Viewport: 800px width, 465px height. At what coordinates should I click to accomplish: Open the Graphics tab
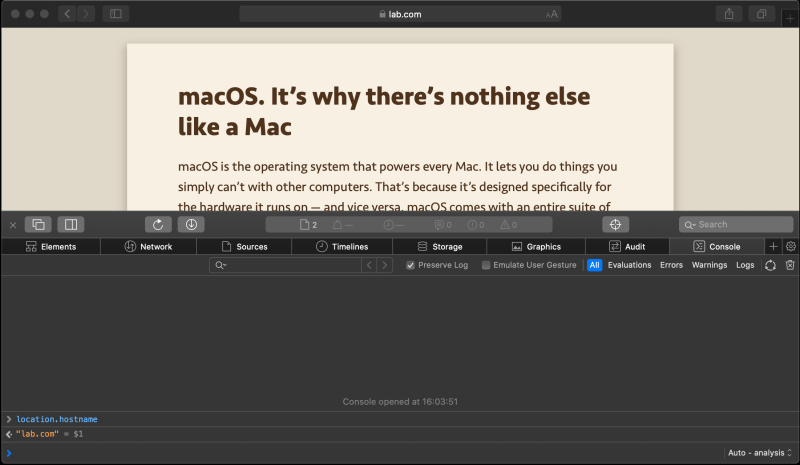point(536,247)
